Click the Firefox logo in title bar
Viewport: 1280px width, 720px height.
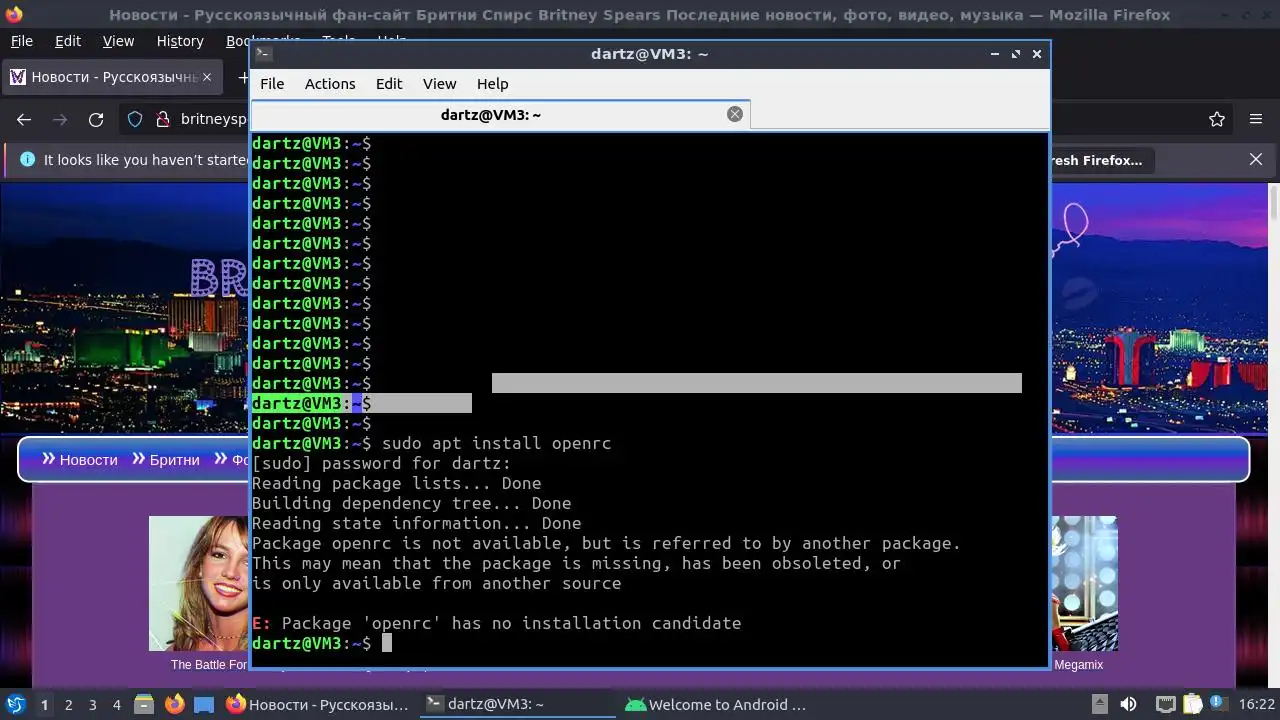12,15
